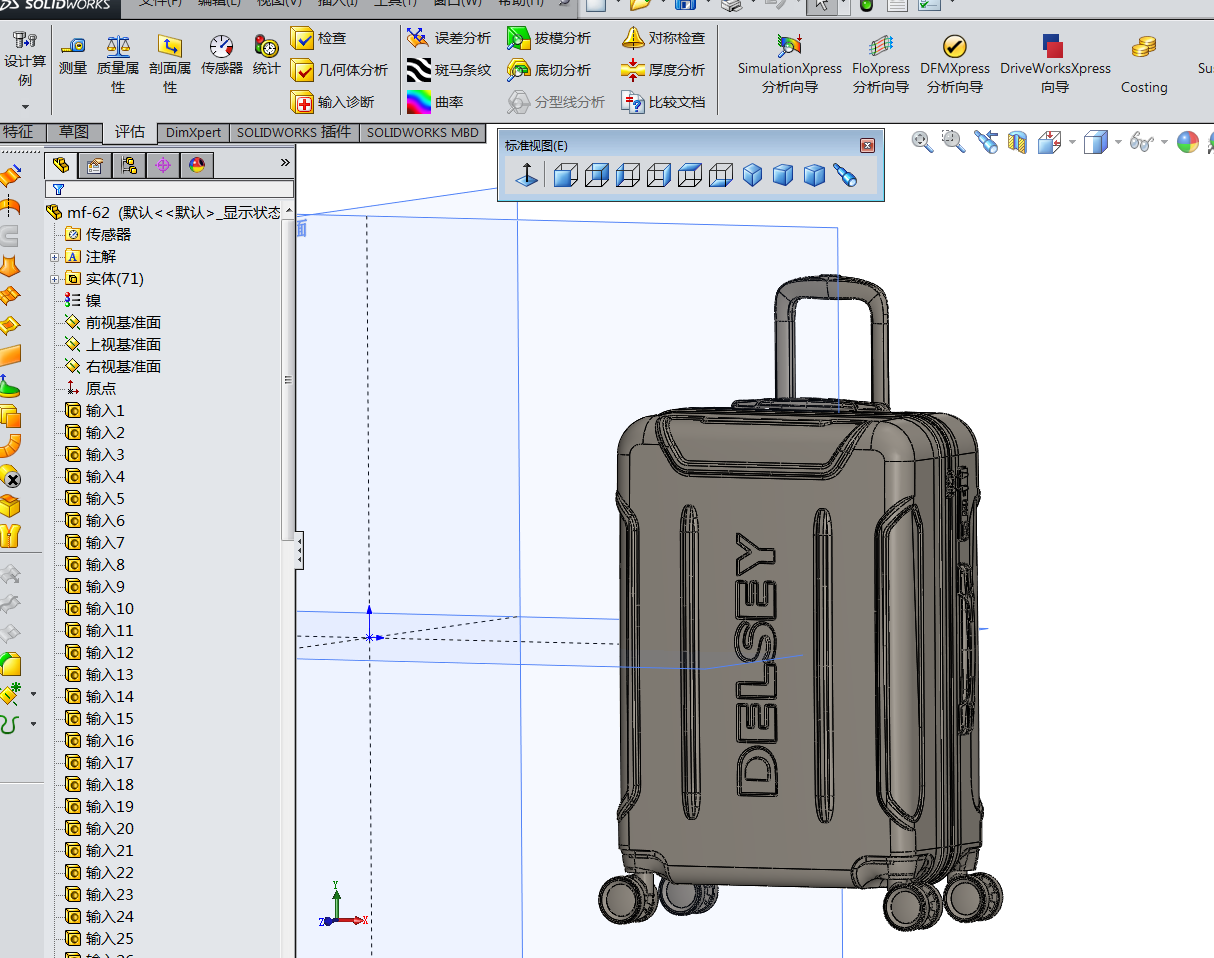Expand the 设计算例 dropdown arrow
This screenshot has width=1214, height=958.
tap(25, 107)
